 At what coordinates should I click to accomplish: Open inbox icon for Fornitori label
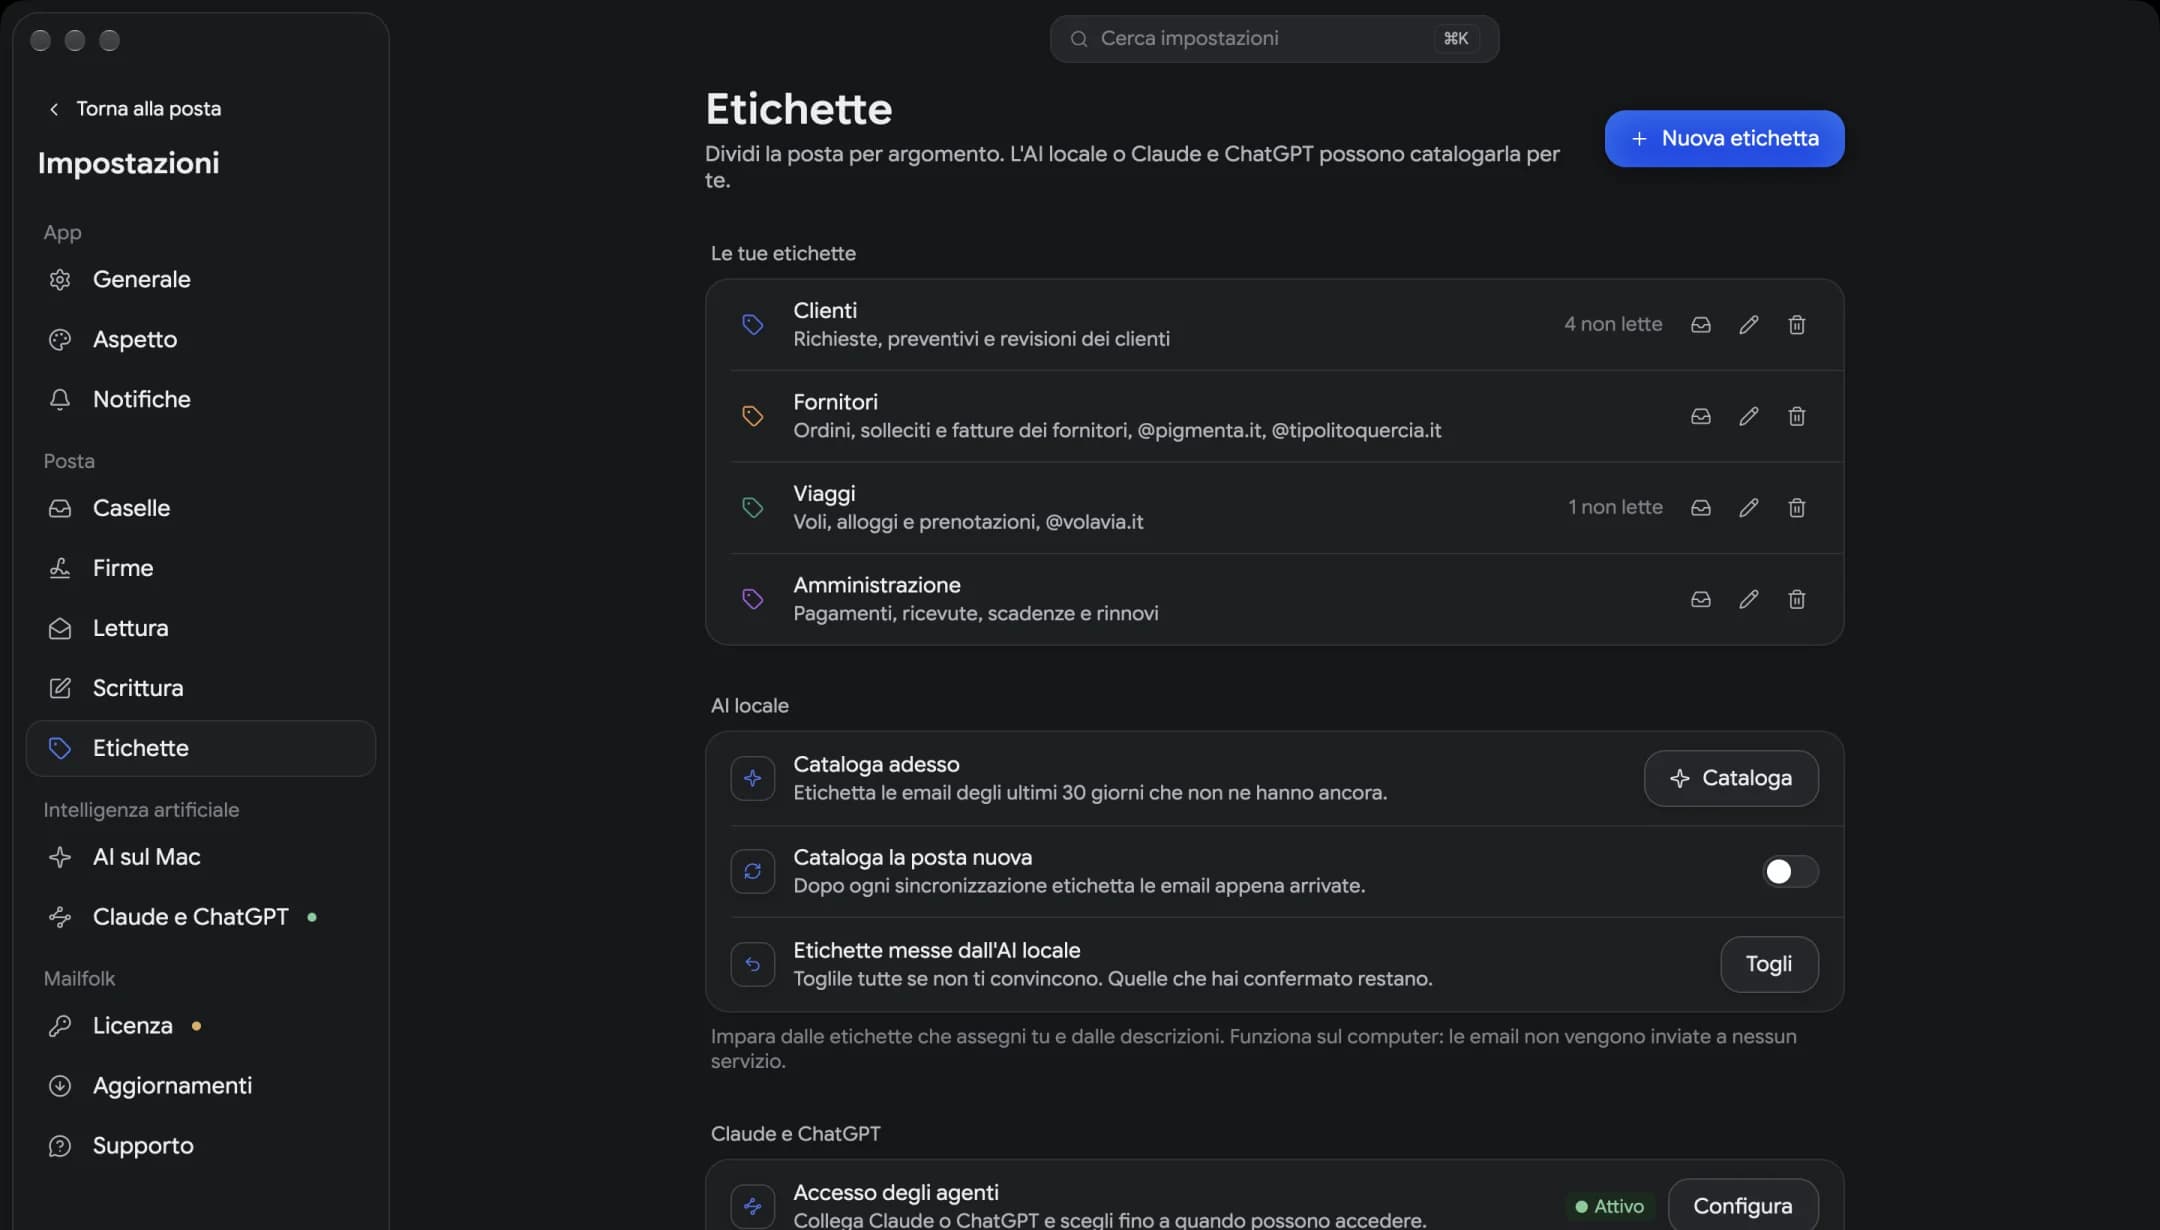click(x=1700, y=416)
